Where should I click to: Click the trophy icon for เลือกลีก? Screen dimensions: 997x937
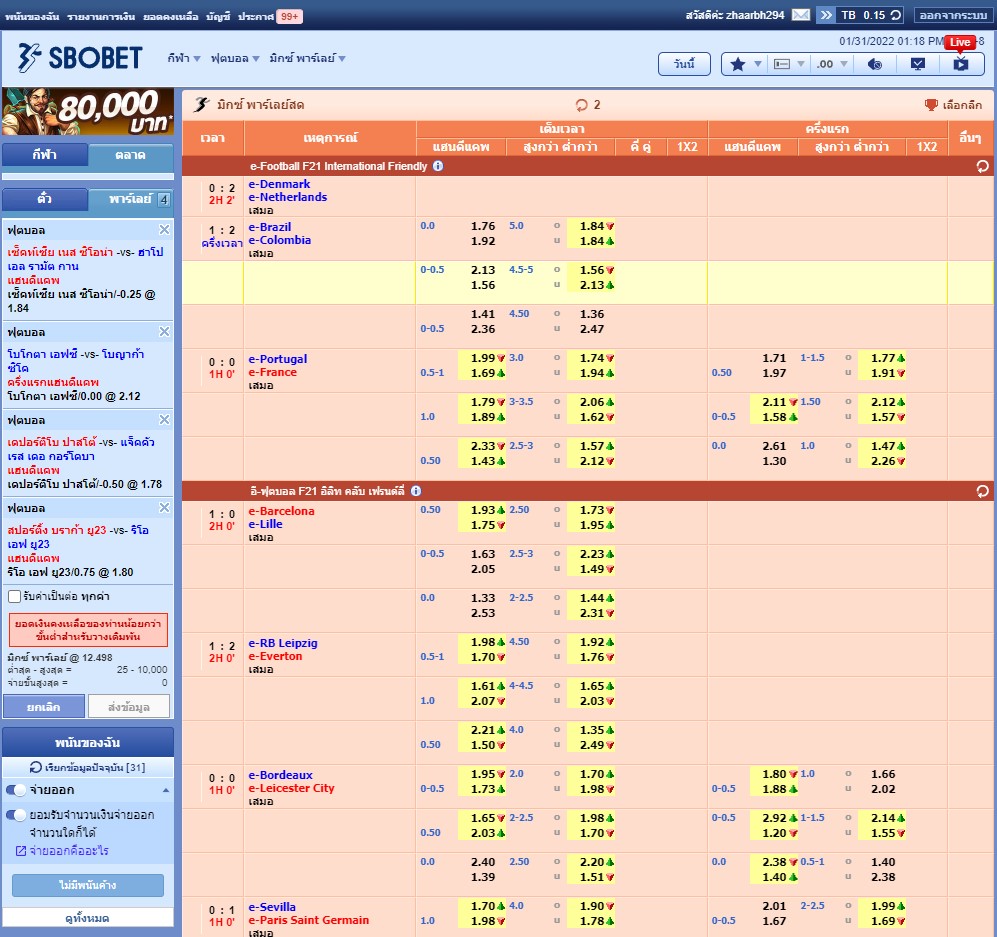tap(931, 105)
